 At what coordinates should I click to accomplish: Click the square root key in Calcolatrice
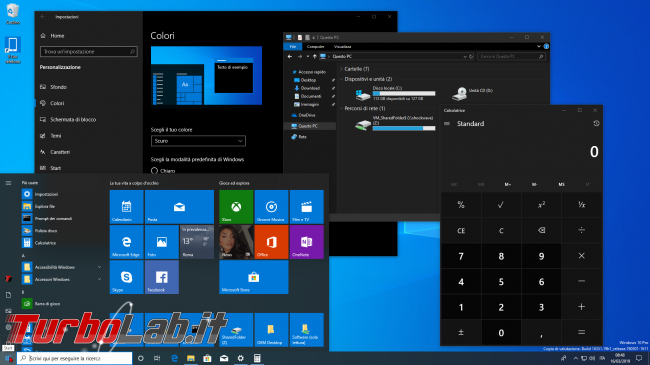(501, 204)
